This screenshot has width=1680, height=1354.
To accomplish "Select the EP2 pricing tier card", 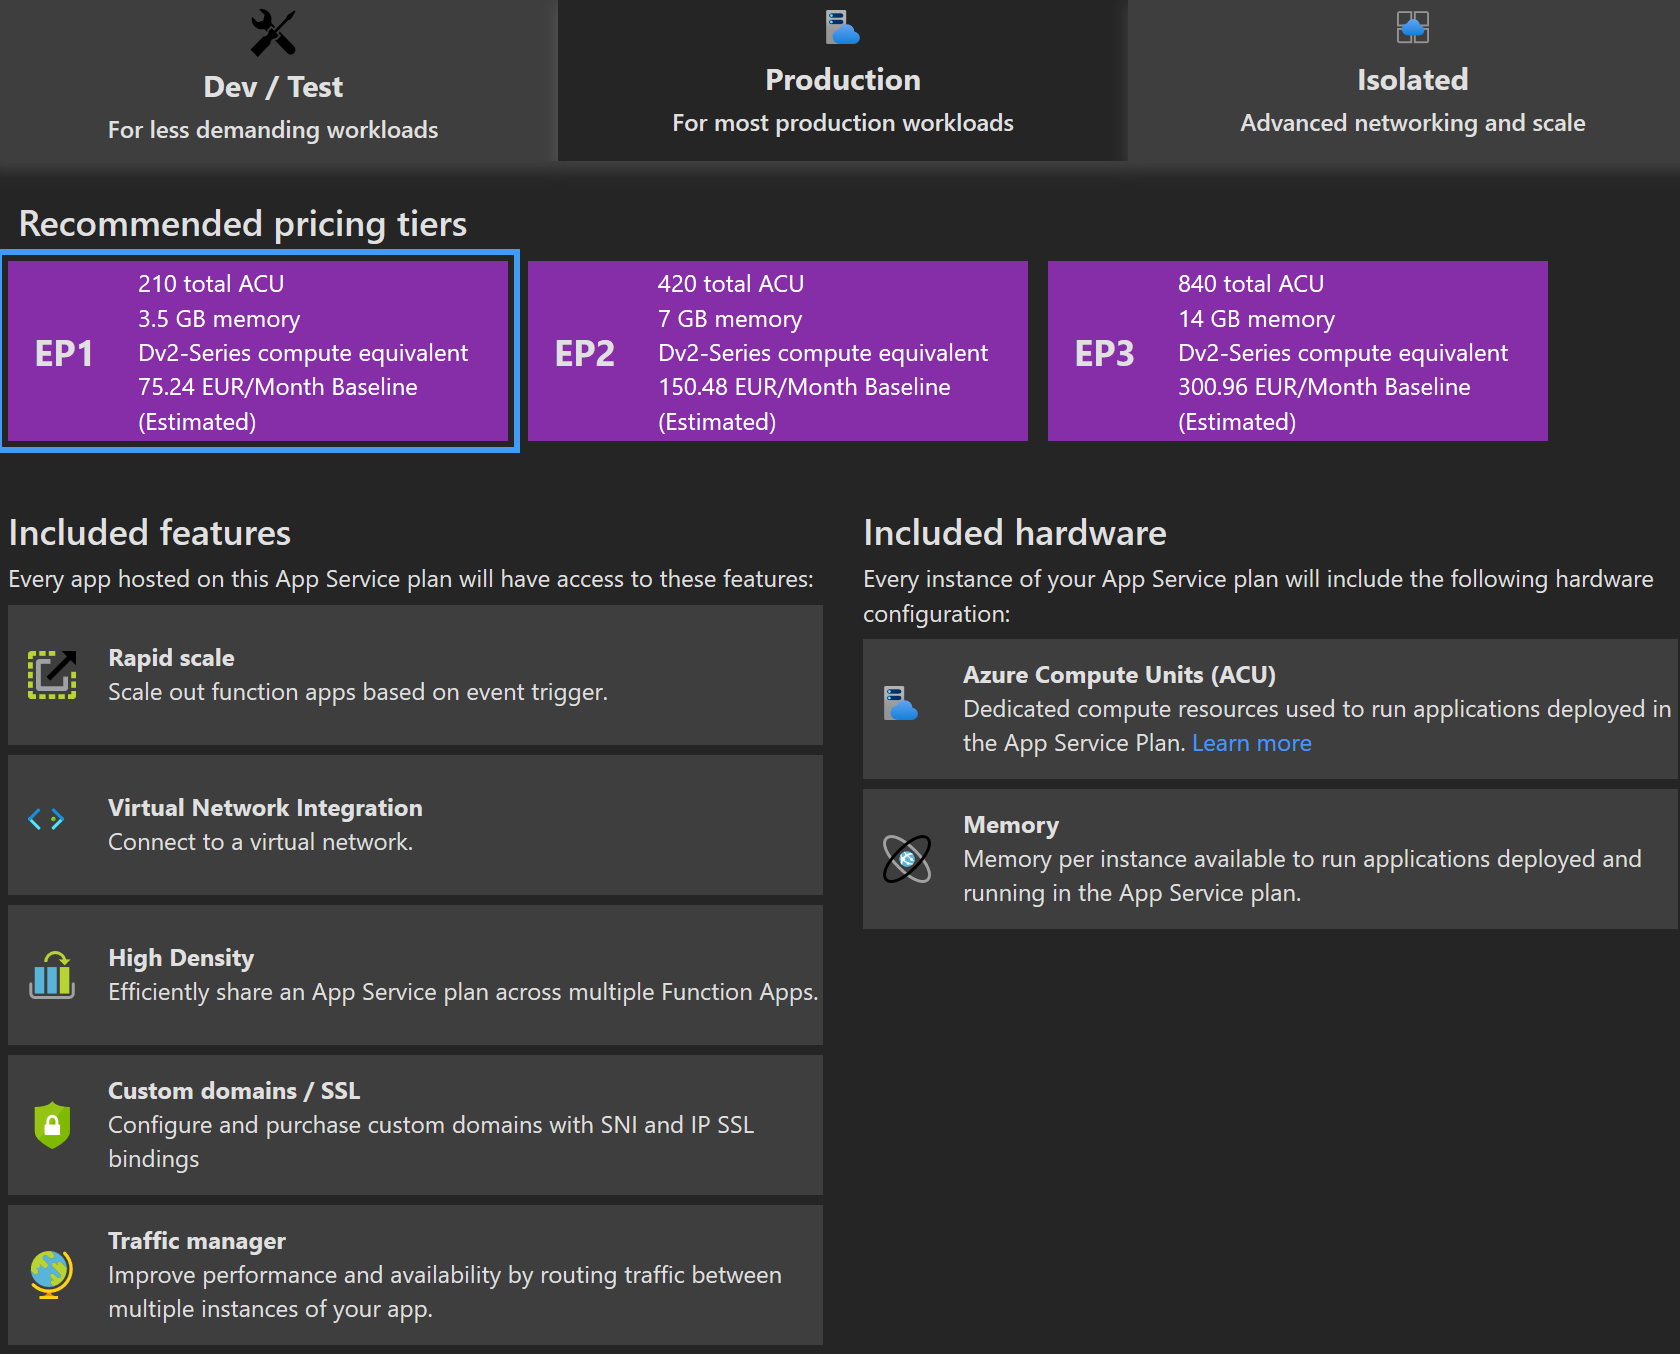I will pos(778,351).
